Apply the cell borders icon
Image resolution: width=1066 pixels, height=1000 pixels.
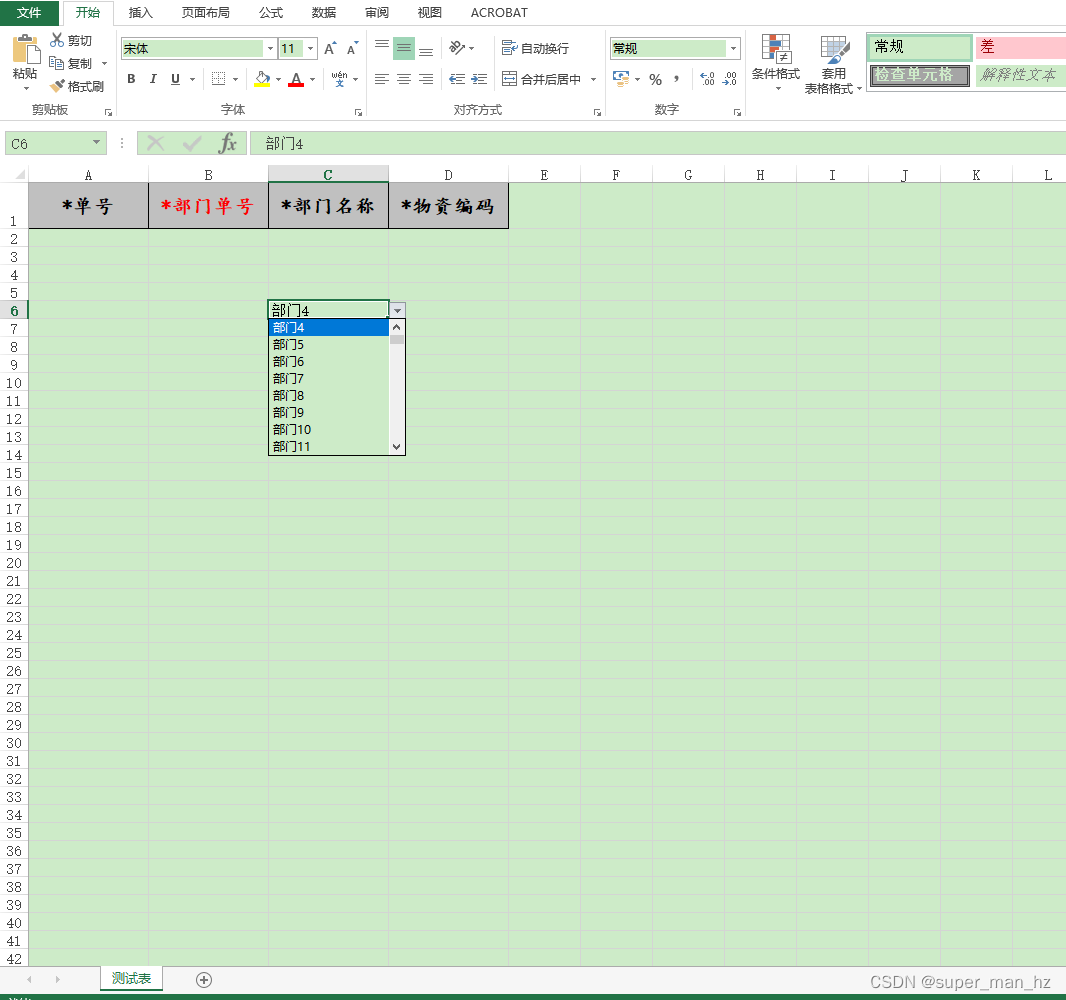coord(218,79)
